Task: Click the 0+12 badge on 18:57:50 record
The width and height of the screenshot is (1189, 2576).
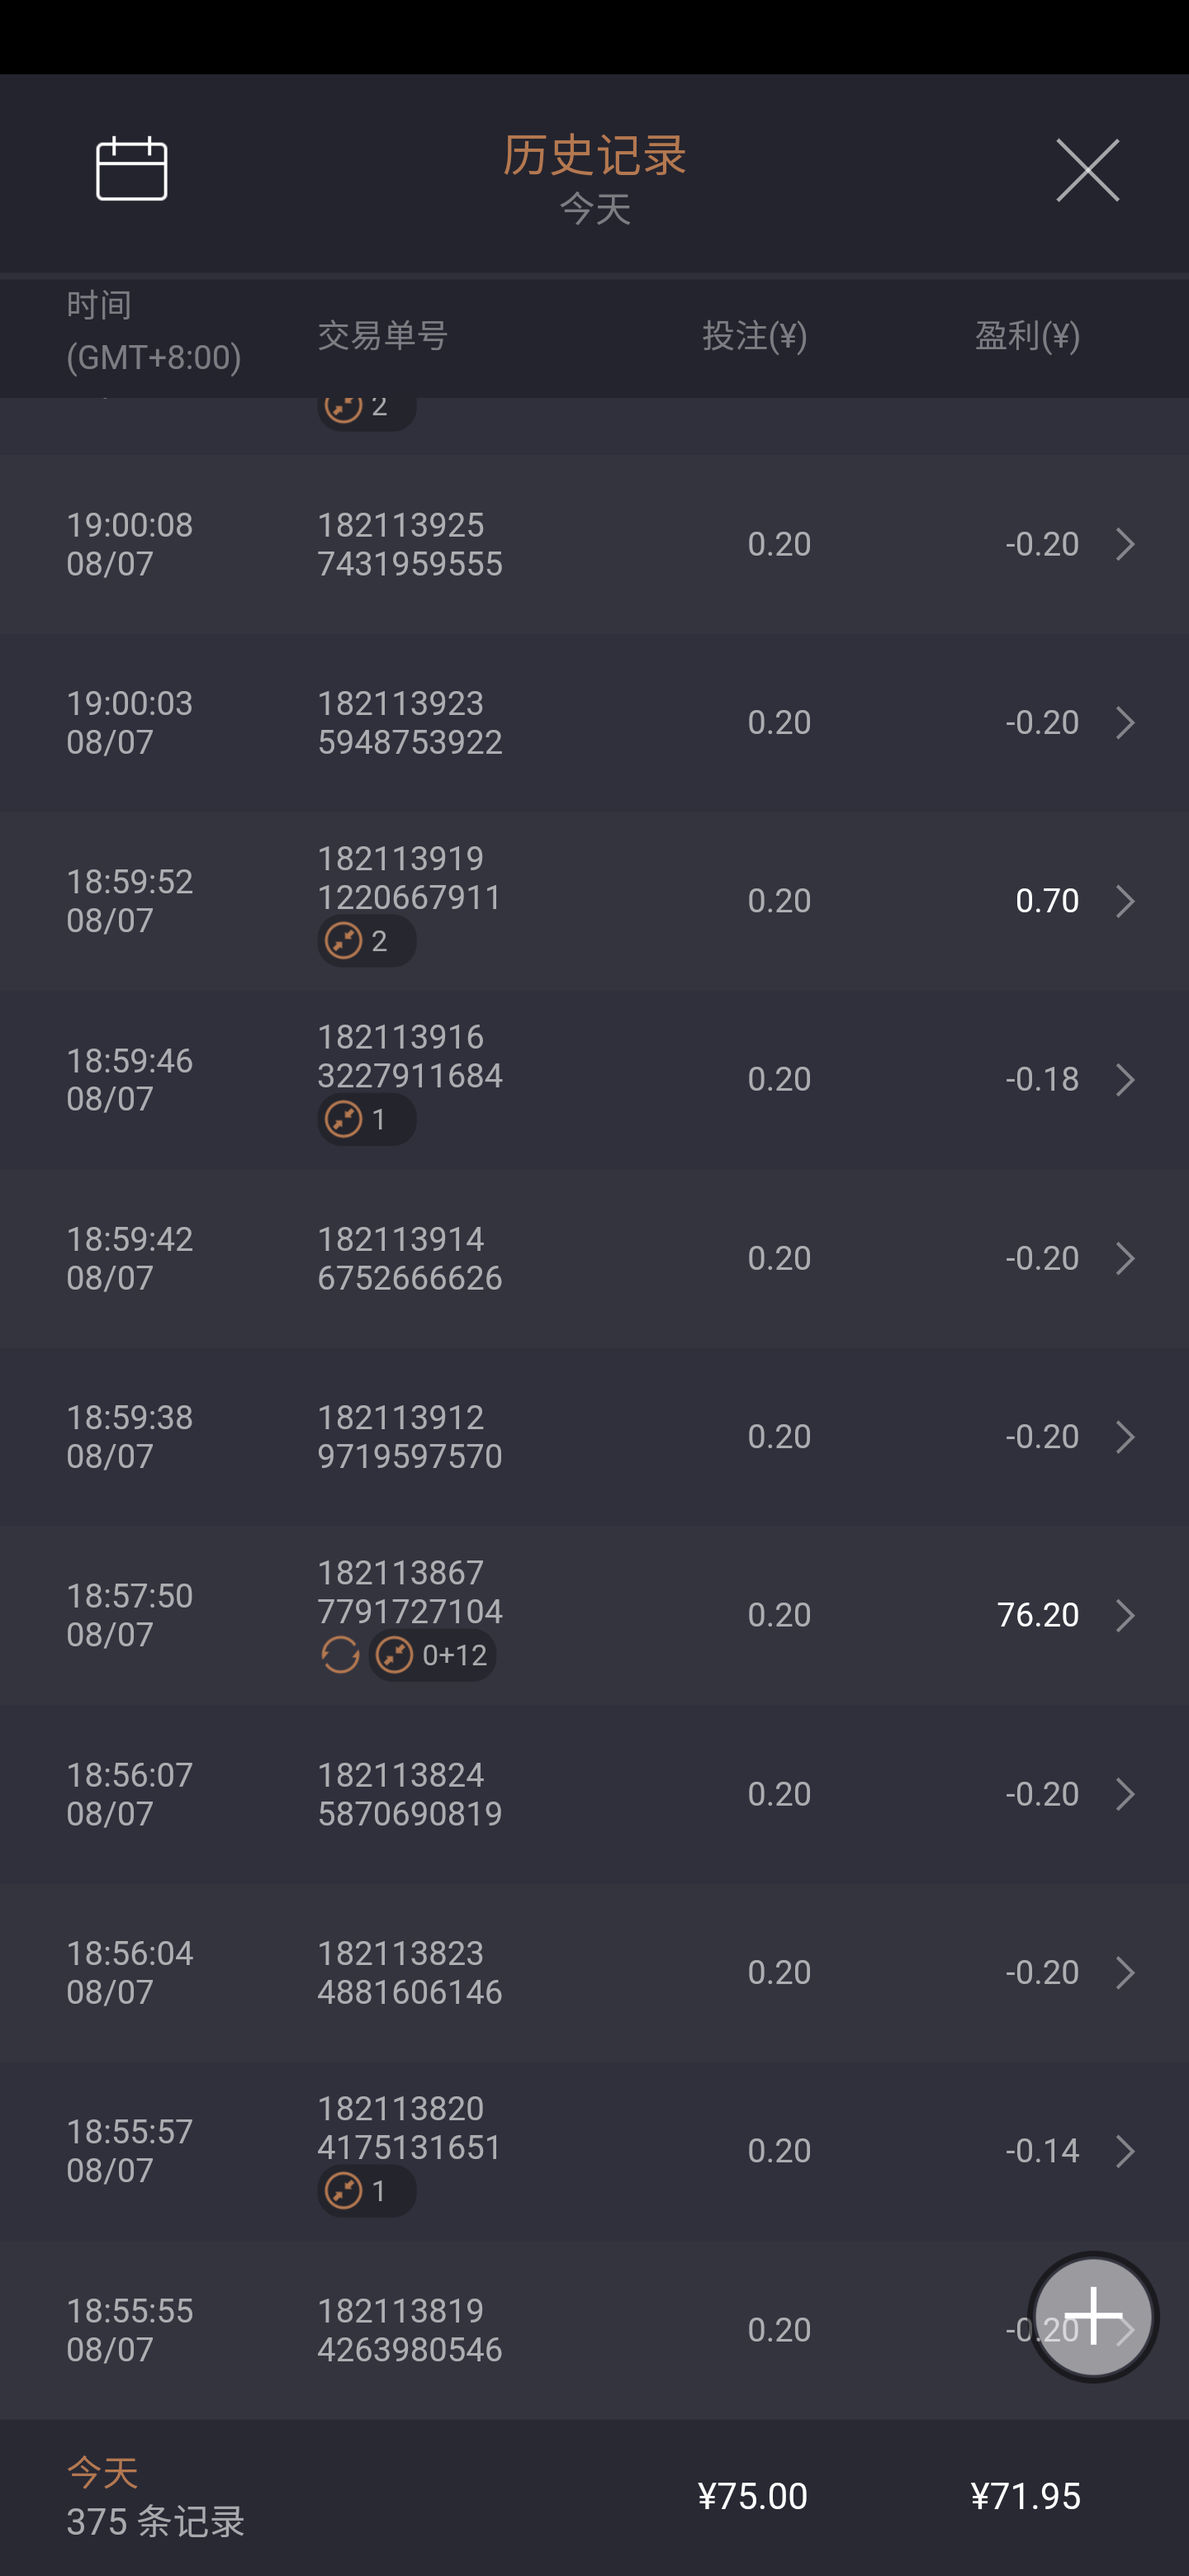Action: tap(432, 1655)
